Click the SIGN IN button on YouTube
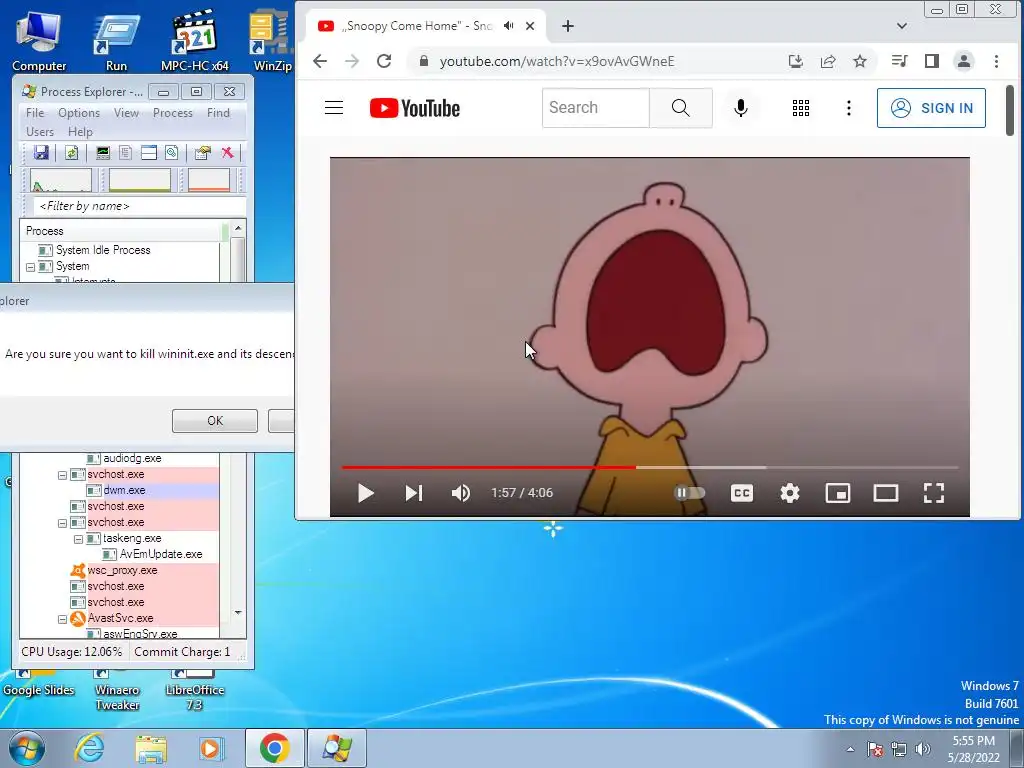 931,108
